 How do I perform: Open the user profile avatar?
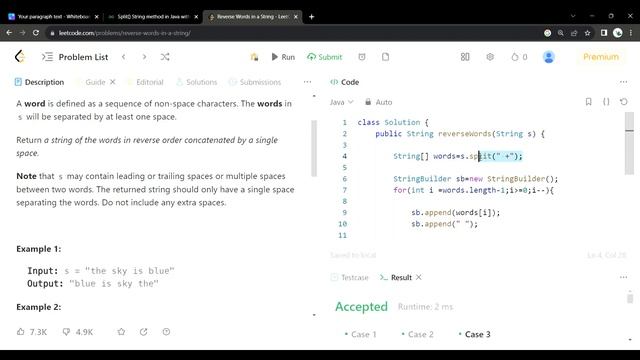[549, 57]
